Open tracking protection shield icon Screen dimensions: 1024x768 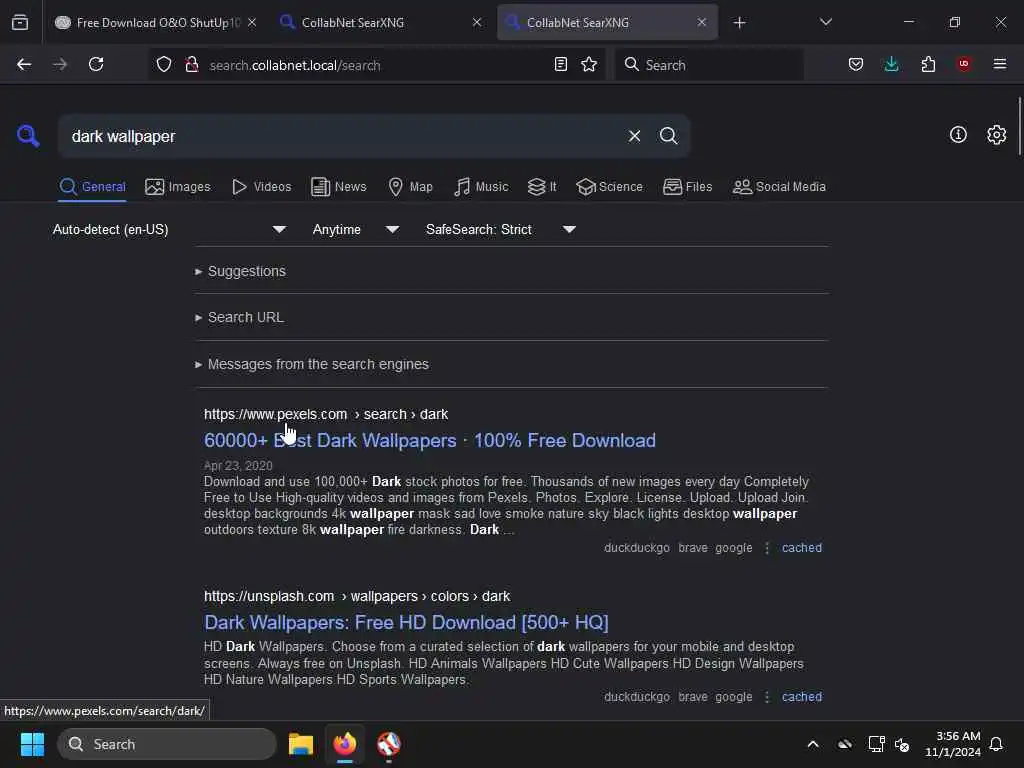click(x=164, y=64)
